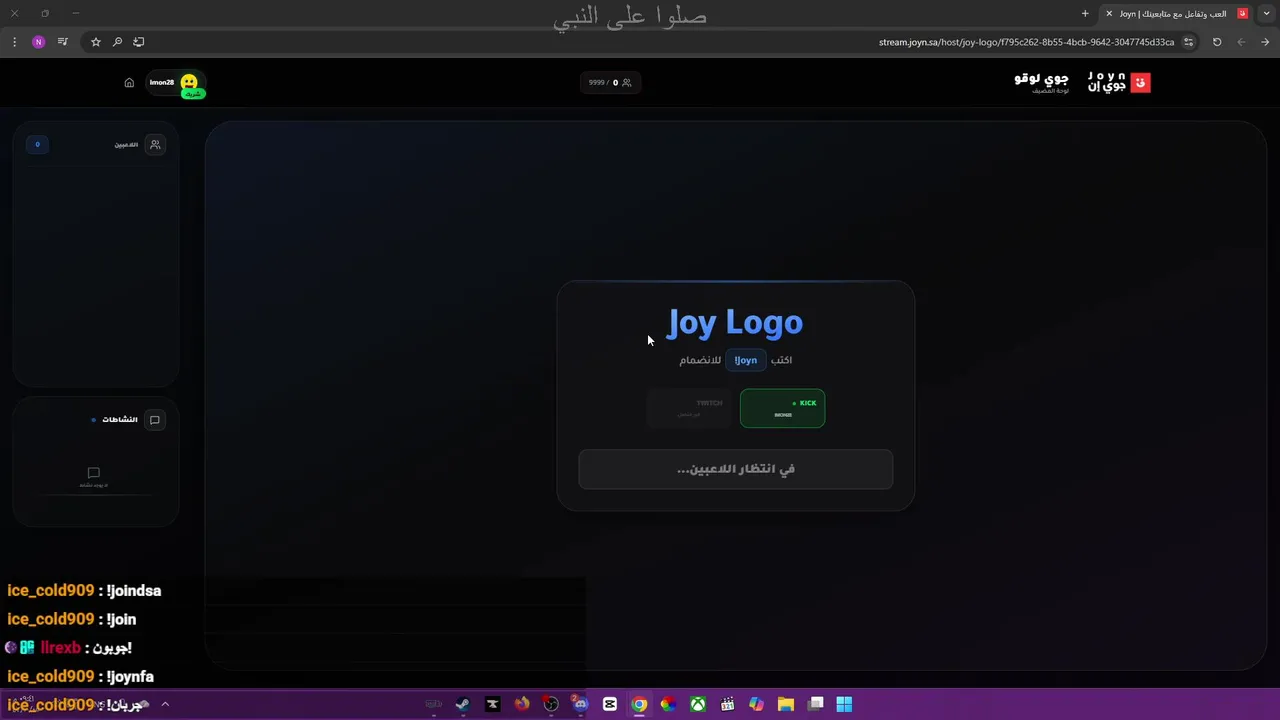Screen dimensions: 1280x720
Task: Open the Chrome profile N avatar
Action: 38,42
